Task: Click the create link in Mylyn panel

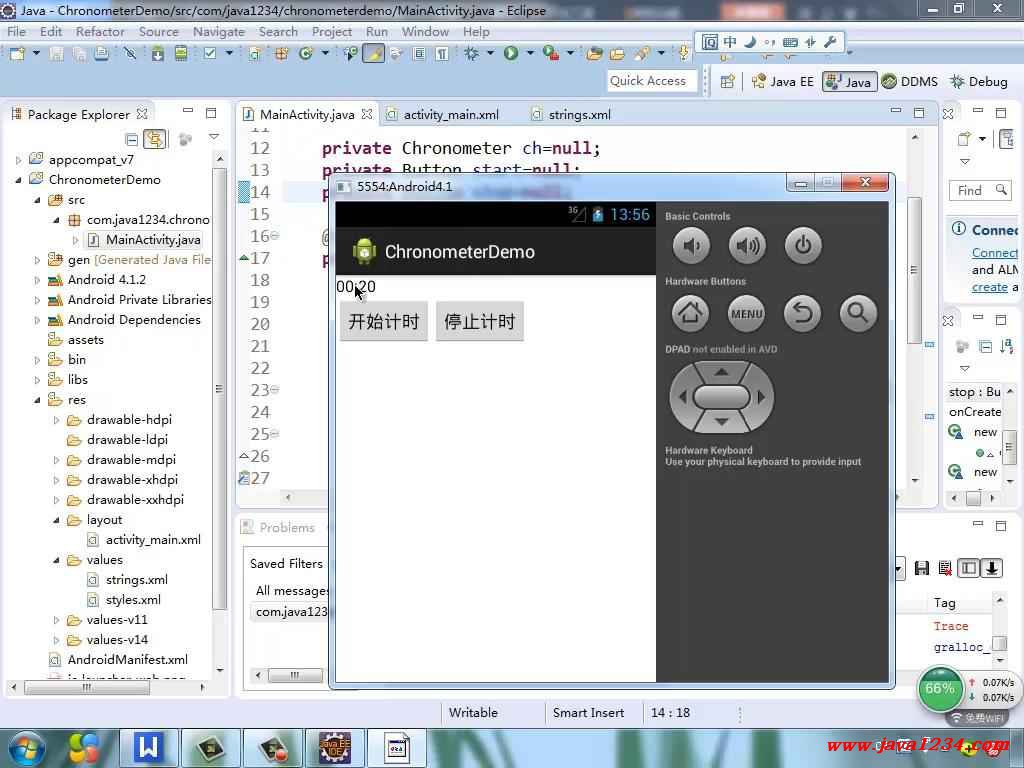Action: (989, 287)
